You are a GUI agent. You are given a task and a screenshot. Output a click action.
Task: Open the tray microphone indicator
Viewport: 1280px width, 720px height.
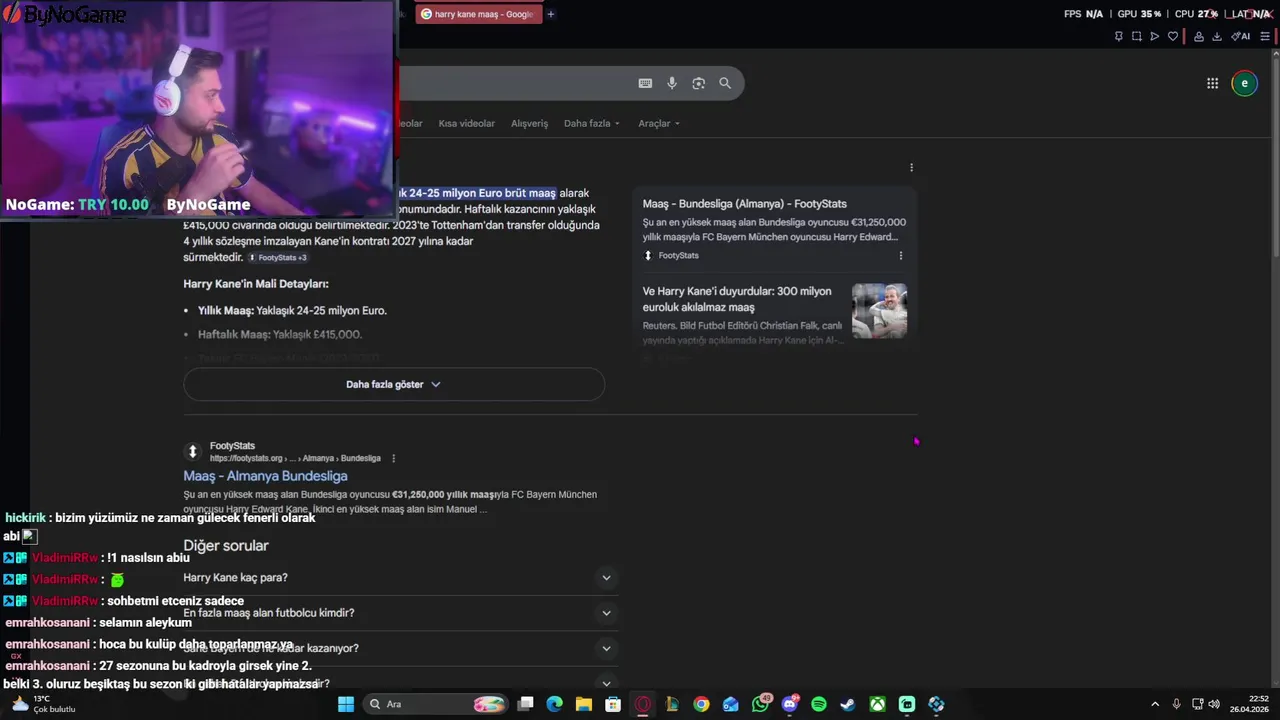[x=1176, y=704]
